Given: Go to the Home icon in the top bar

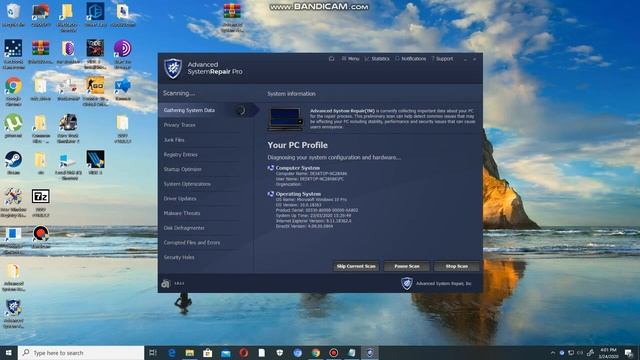Looking at the screenshot, I should coord(331,59).
